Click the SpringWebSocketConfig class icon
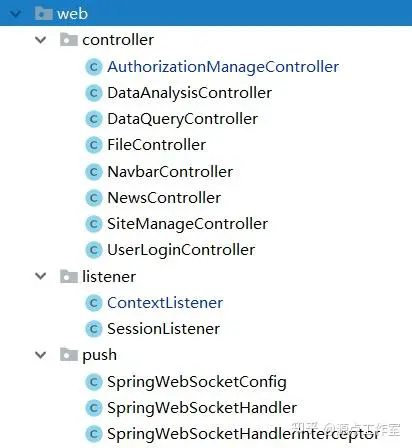The height and width of the screenshot is (448, 412). point(94,382)
